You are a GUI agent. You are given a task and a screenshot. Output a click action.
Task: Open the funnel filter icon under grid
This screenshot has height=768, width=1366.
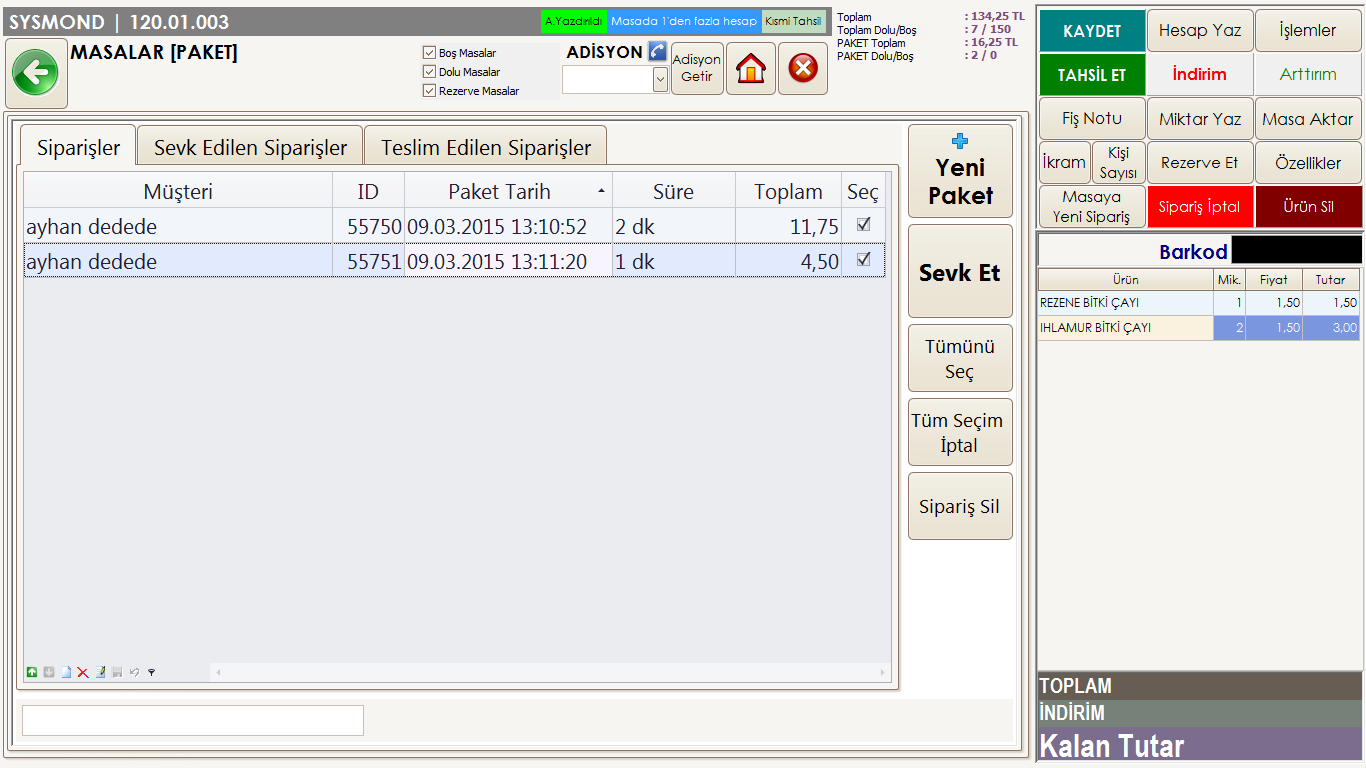[151, 673]
